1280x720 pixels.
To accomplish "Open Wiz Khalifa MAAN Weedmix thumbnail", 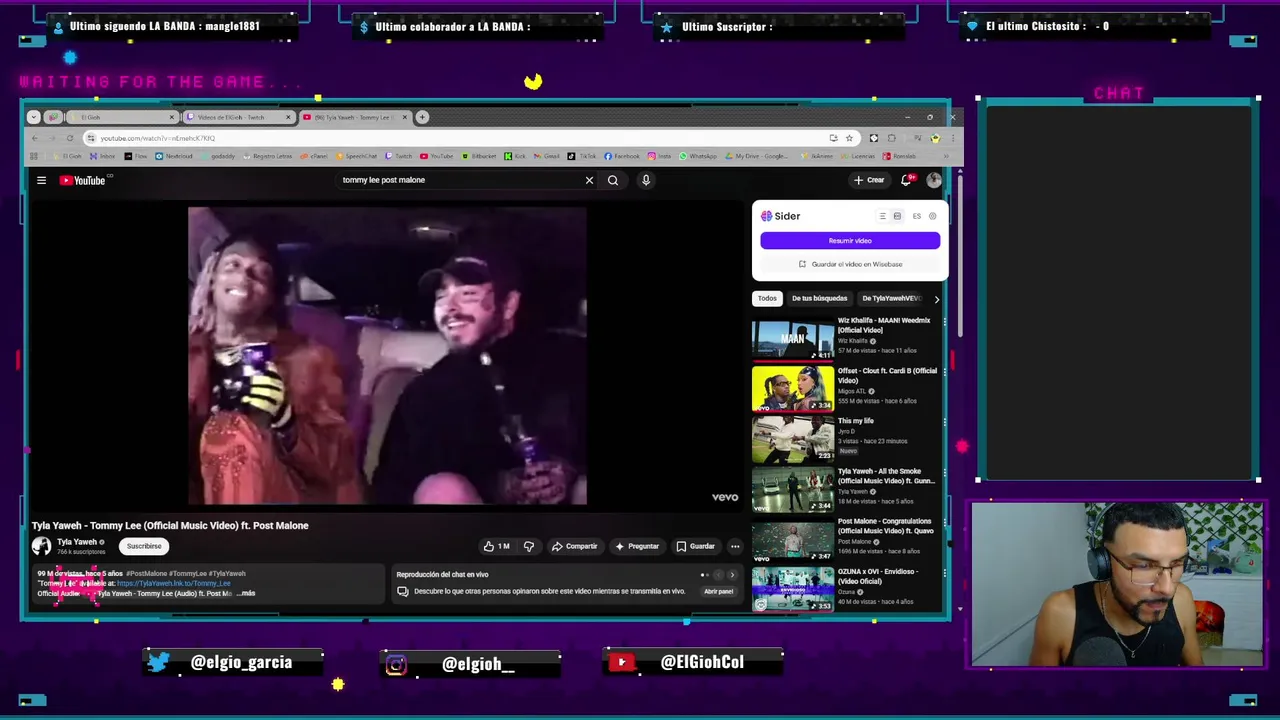I will pos(793,340).
